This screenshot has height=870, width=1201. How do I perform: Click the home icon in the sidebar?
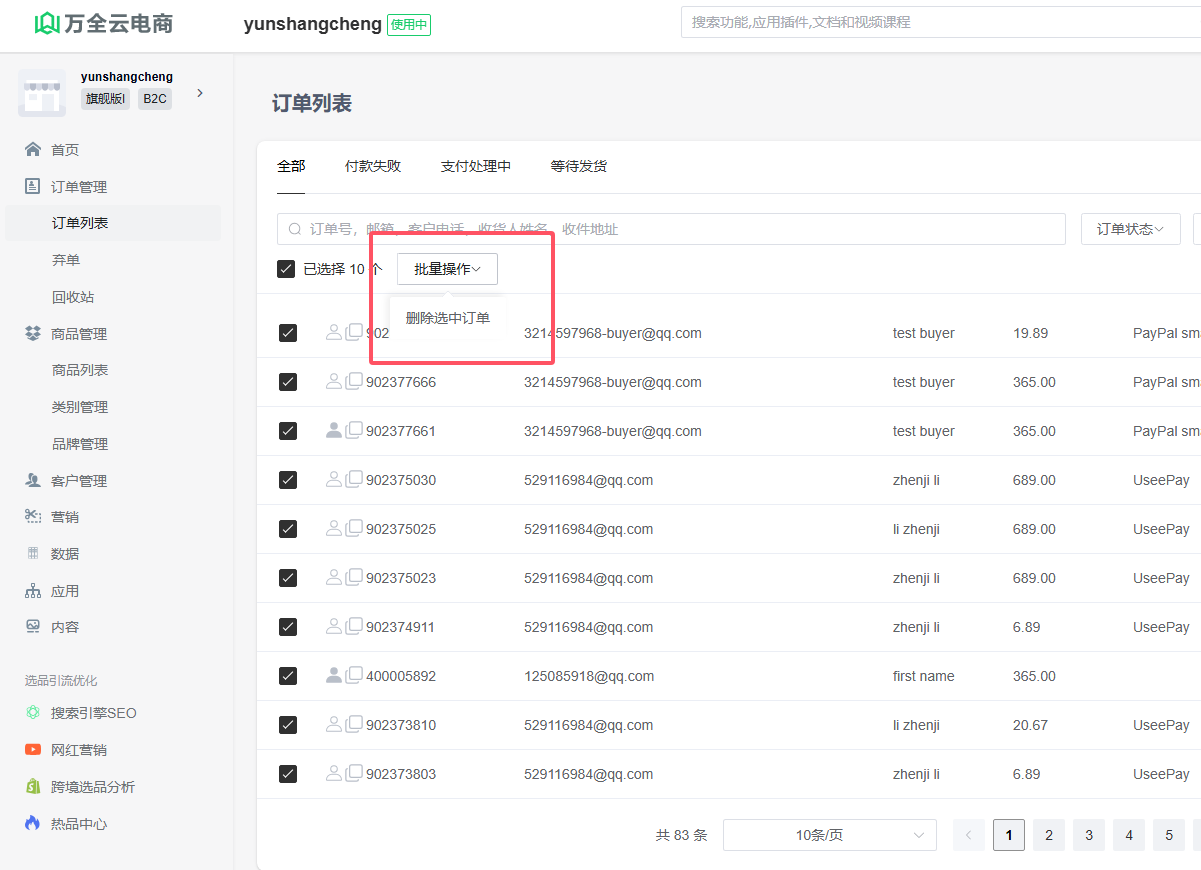[x=33, y=150]
